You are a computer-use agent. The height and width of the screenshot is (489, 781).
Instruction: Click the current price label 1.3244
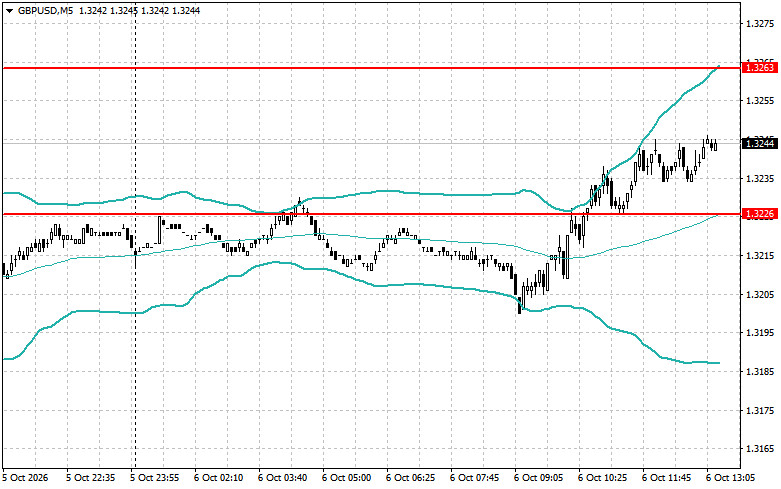point(760,143)
